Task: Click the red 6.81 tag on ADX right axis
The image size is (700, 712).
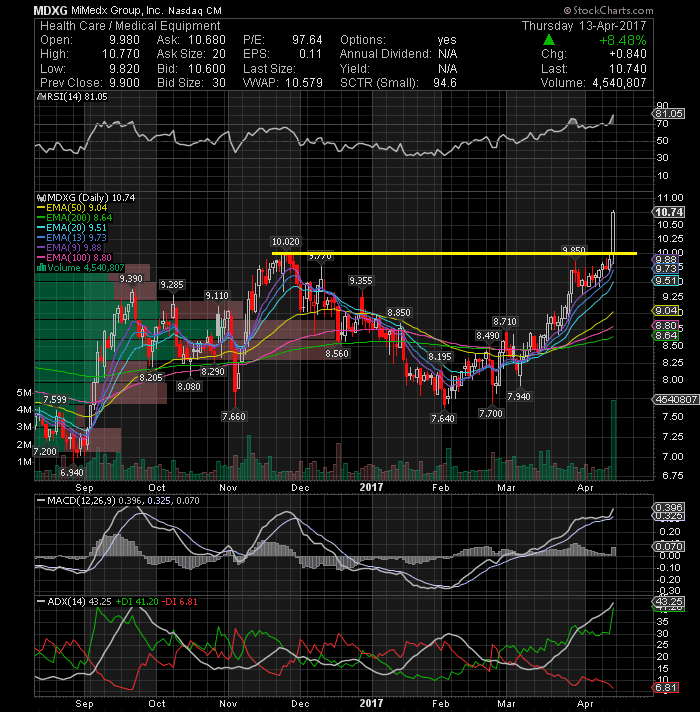Action: 666,687
